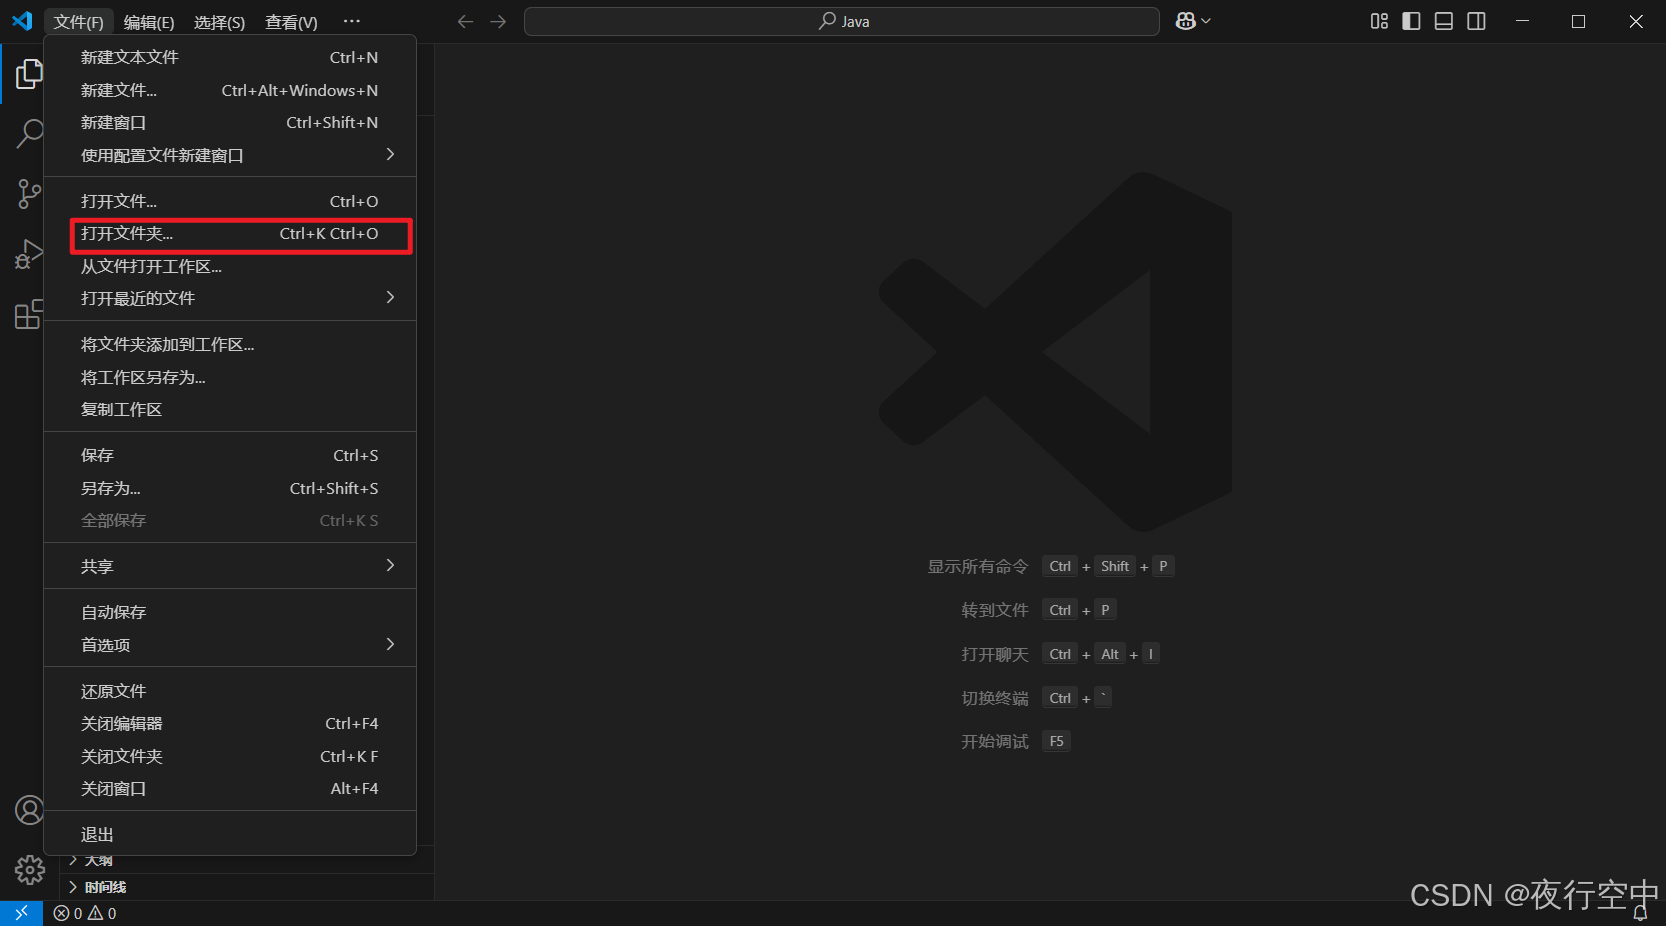Select 还原文件 menu entry
The width and height of the screenshot is (1666, 926).
pos(230,692)
